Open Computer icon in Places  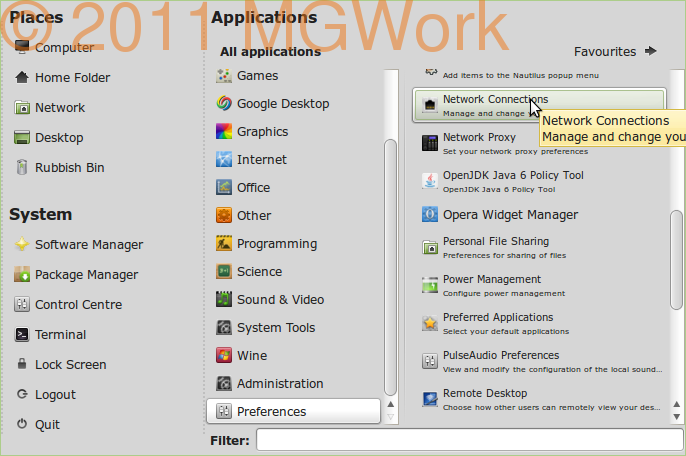tap(22, 46)
